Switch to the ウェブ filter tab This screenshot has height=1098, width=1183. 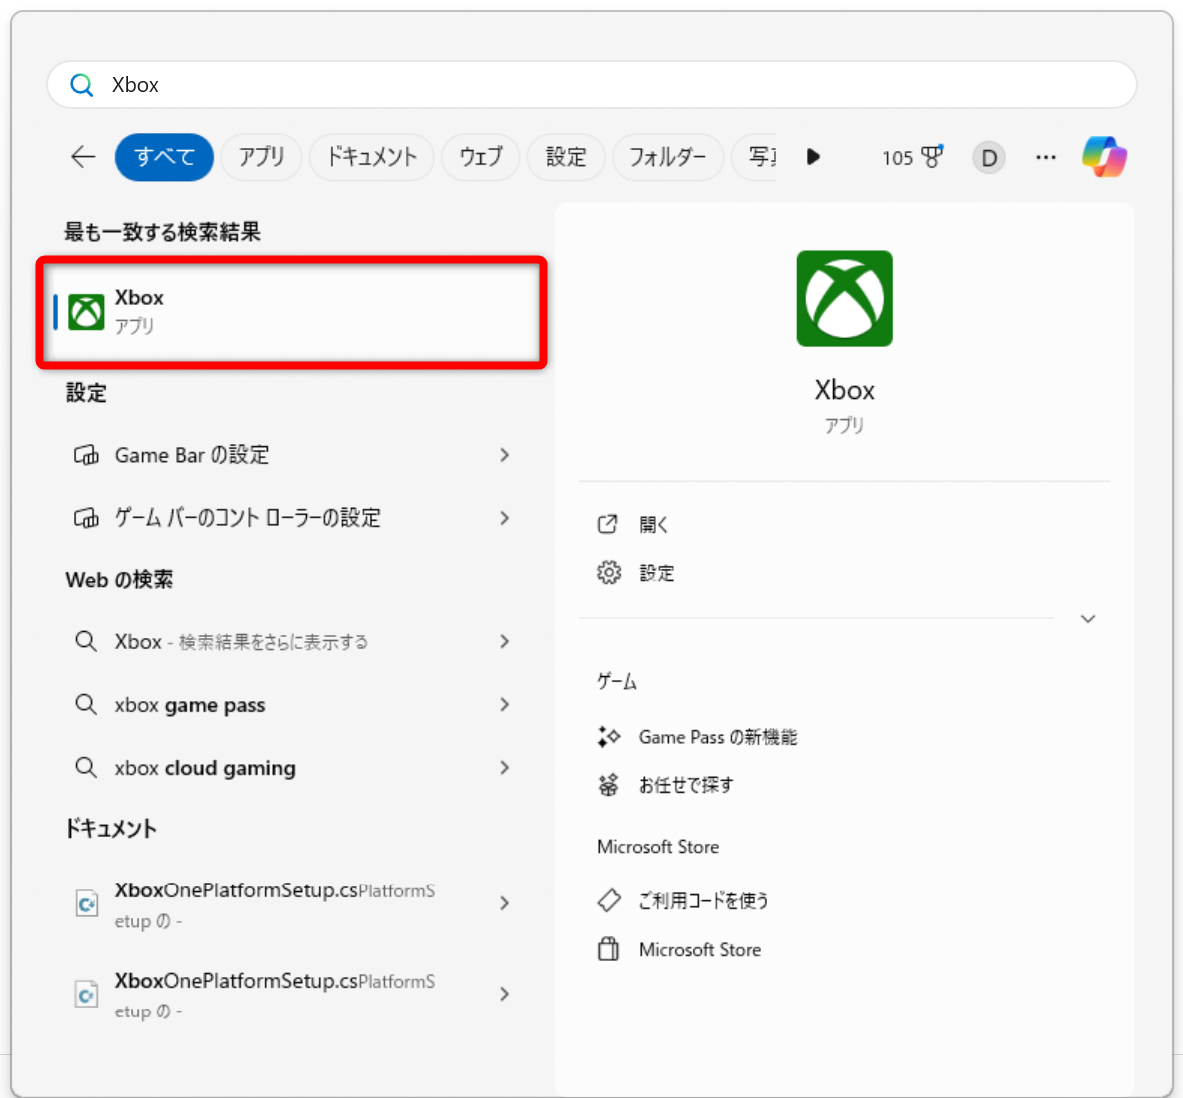click(x=481, y=157)
